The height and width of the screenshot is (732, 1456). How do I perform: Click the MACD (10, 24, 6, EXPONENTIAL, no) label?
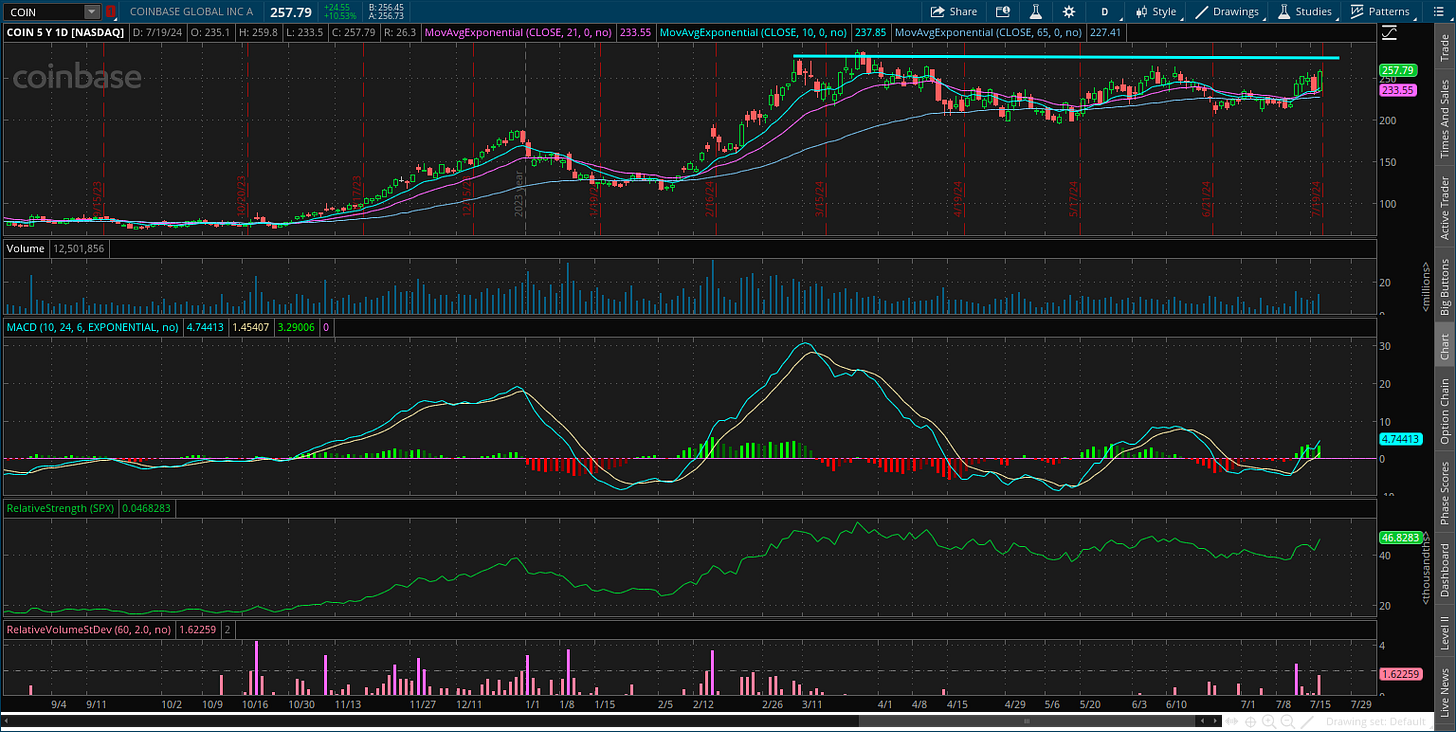93,327
